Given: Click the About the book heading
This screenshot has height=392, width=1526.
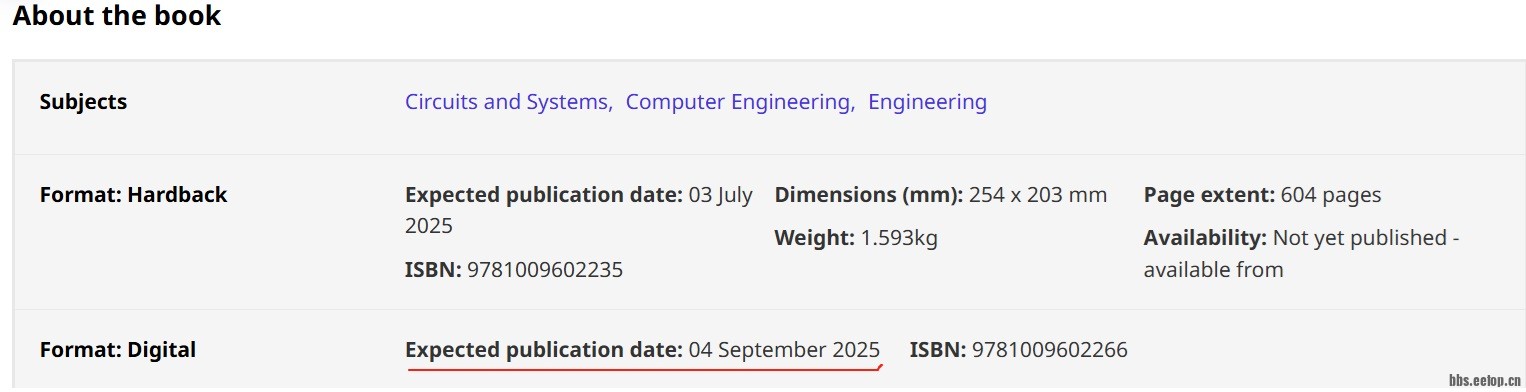Looking at the screenshot, I should click(117, 16).
